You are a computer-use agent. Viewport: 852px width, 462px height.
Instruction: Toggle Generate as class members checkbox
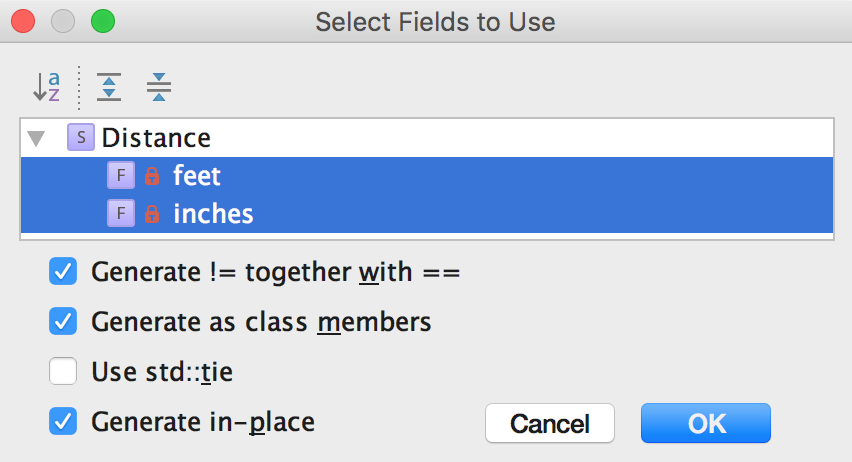(63, 322)
